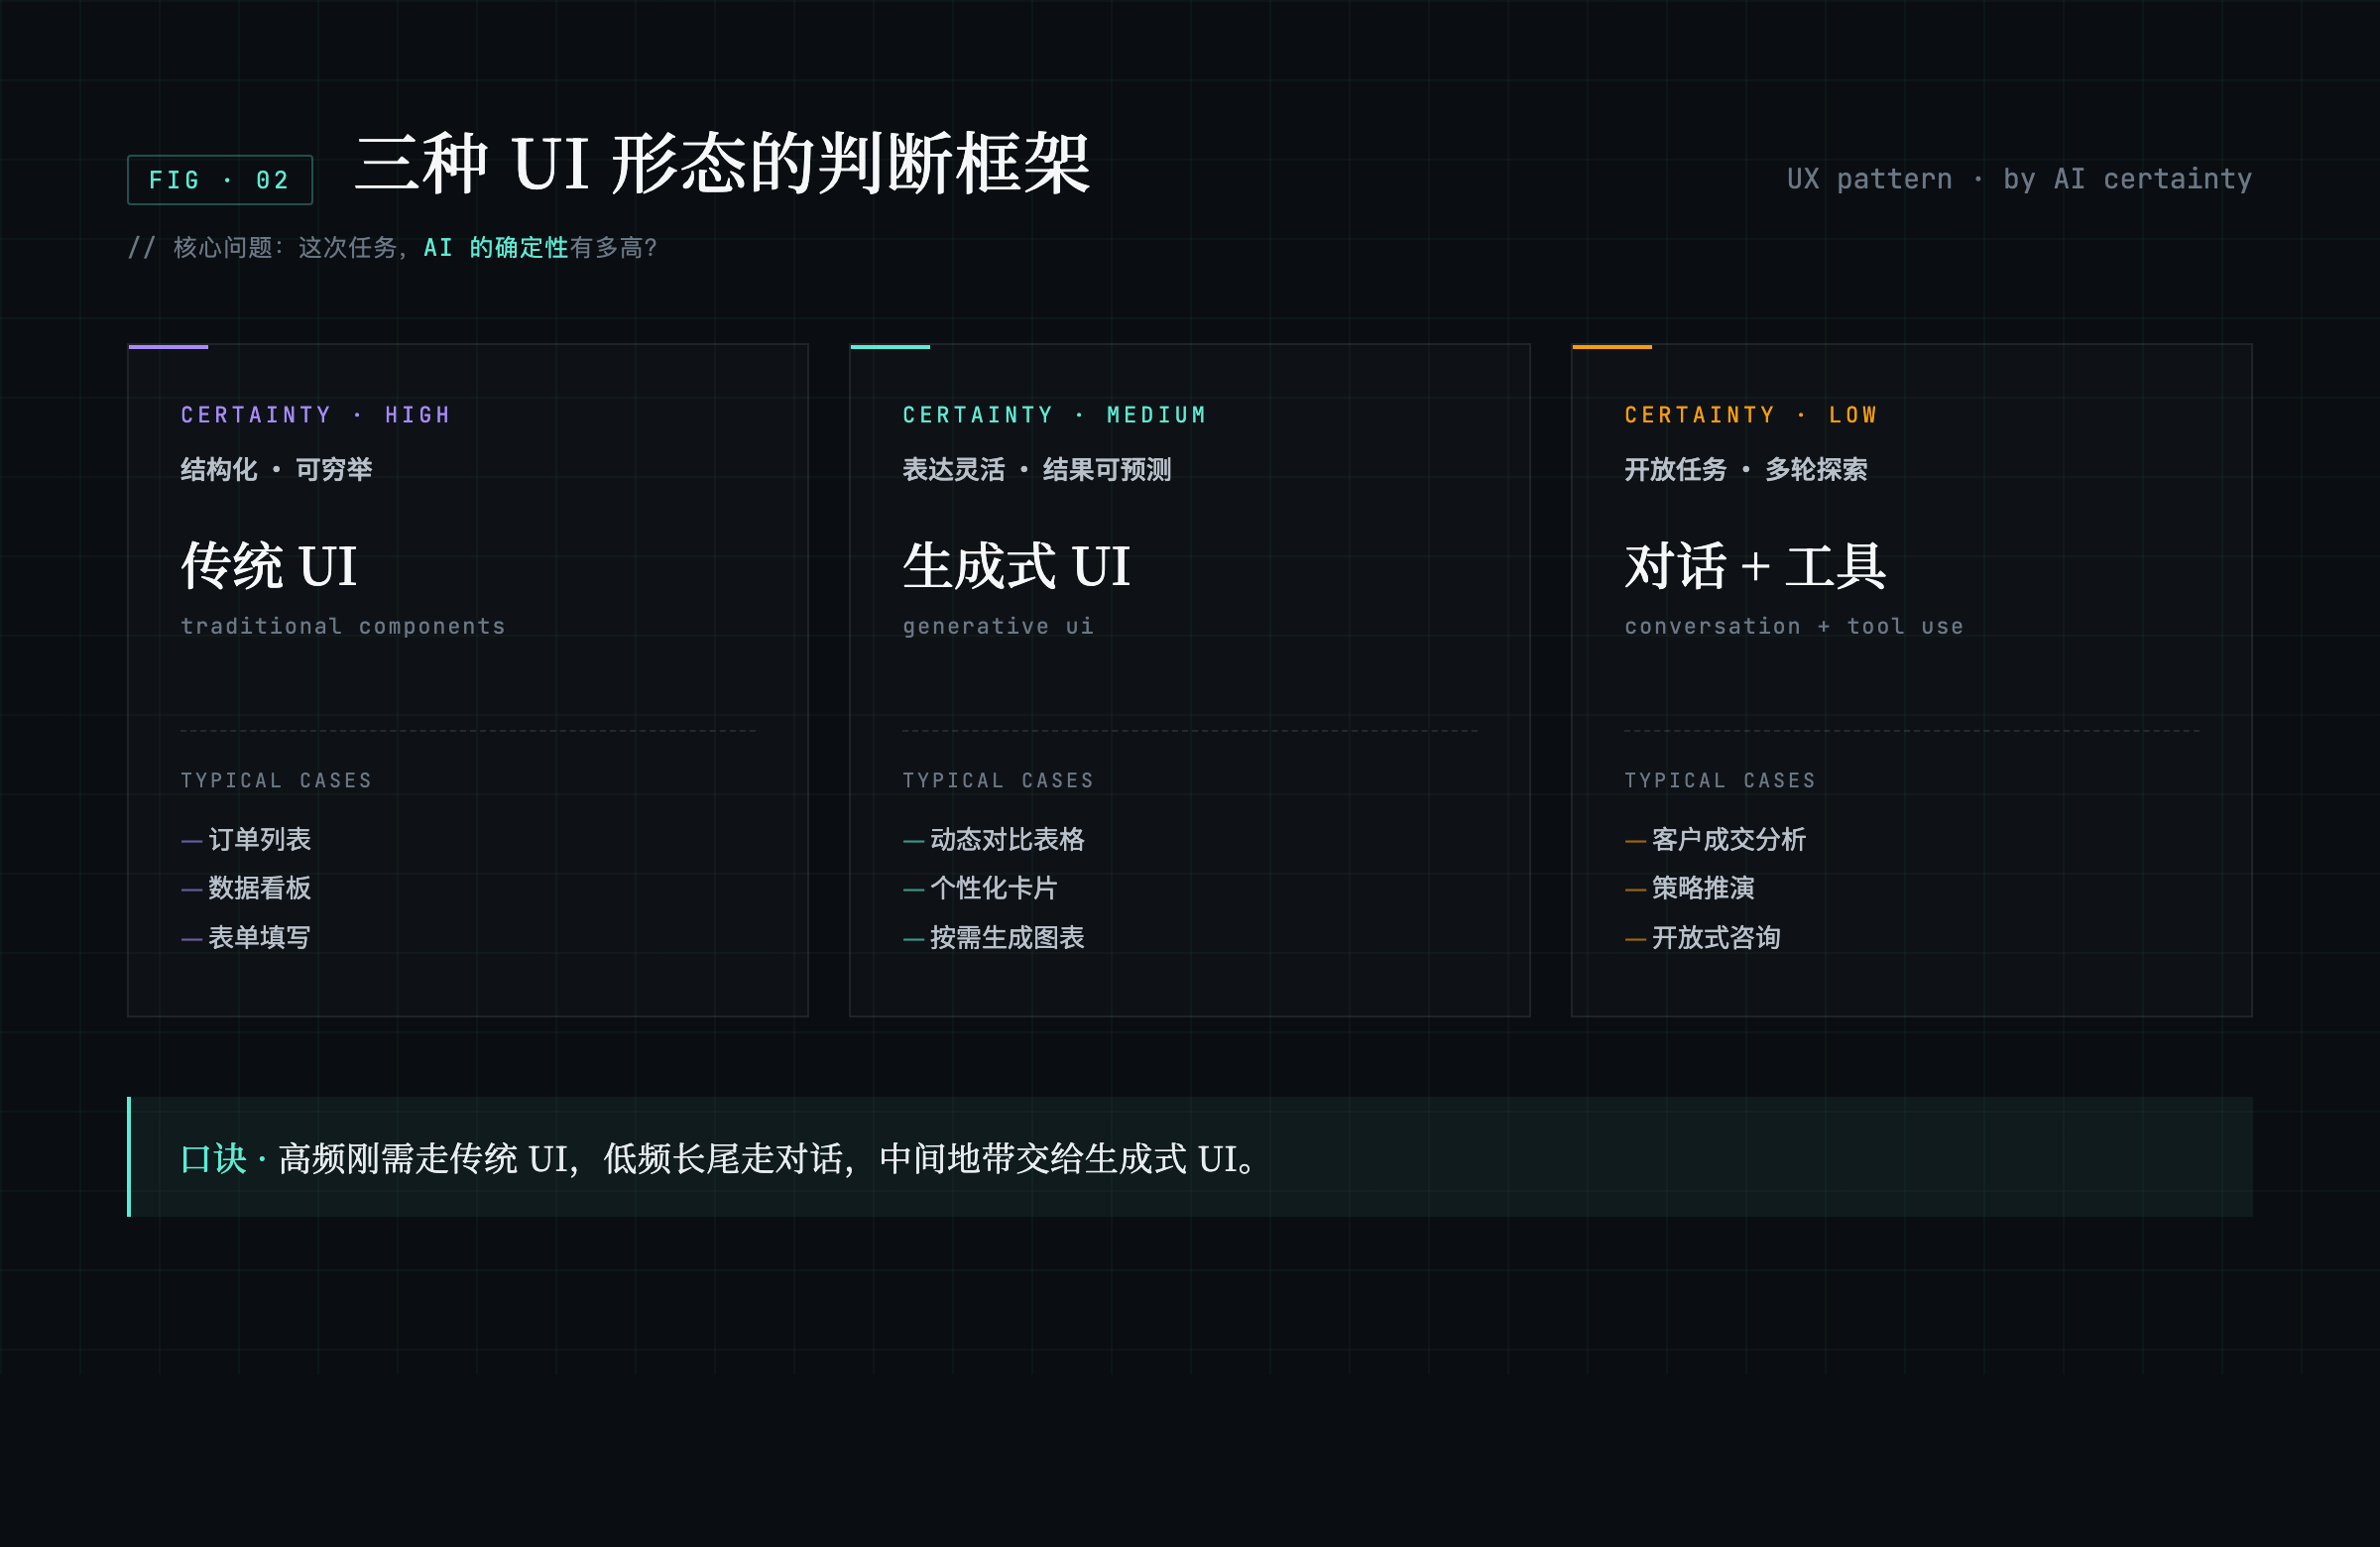
Task: Select the 开放式咨询 list item
Action: (1715, 937)
